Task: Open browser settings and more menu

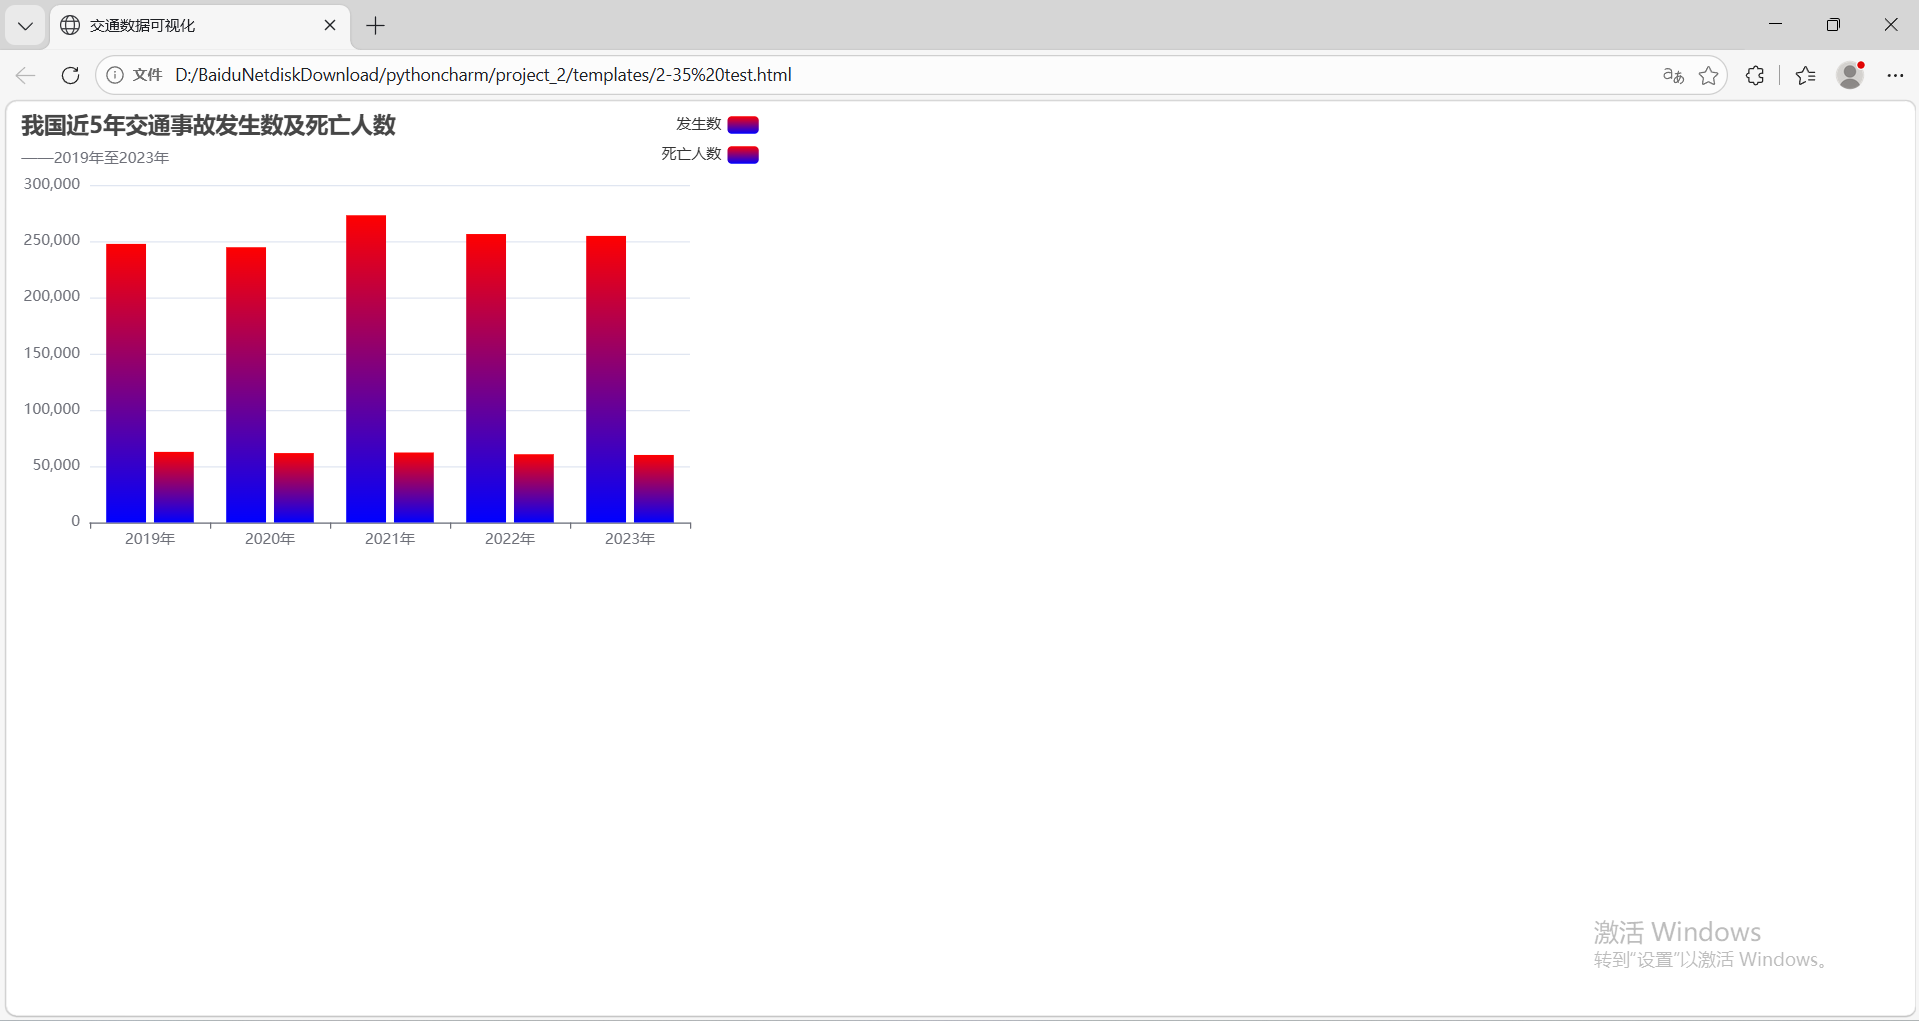Action: point(1895,75)
